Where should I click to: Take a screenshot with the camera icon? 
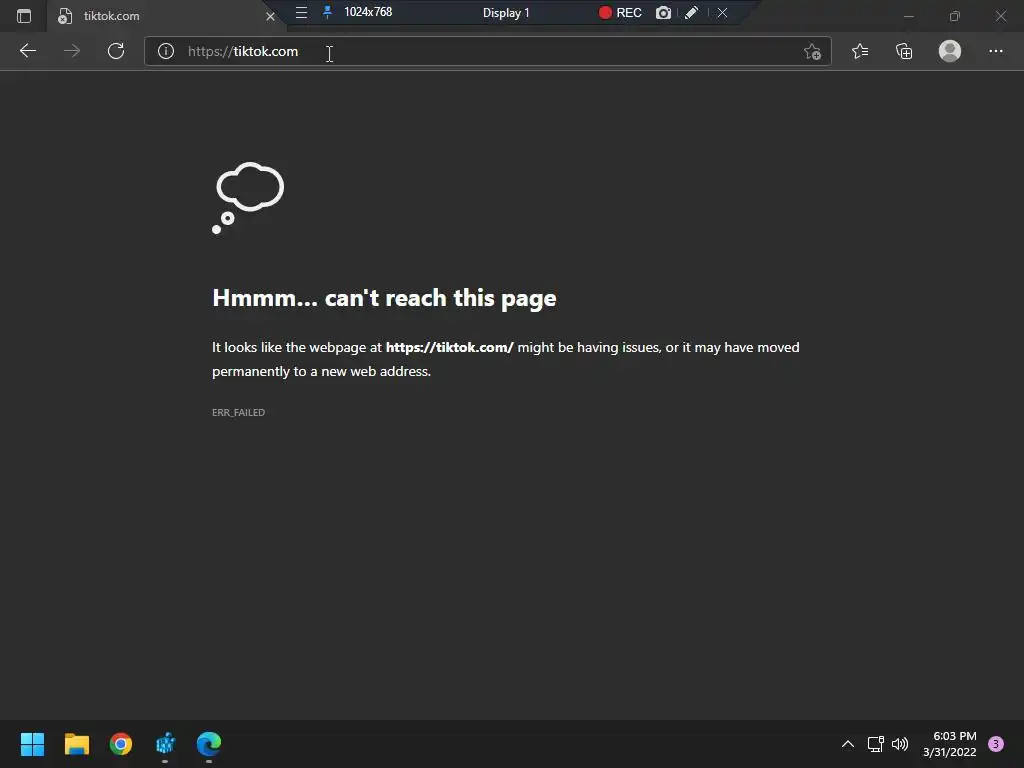663,13
